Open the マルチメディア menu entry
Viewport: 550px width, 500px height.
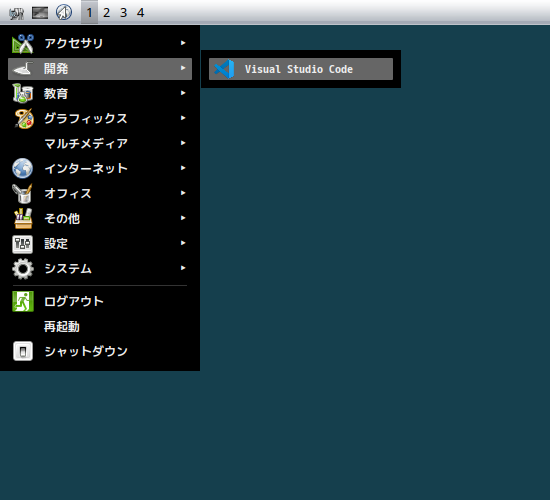click(x=100, y=144)
